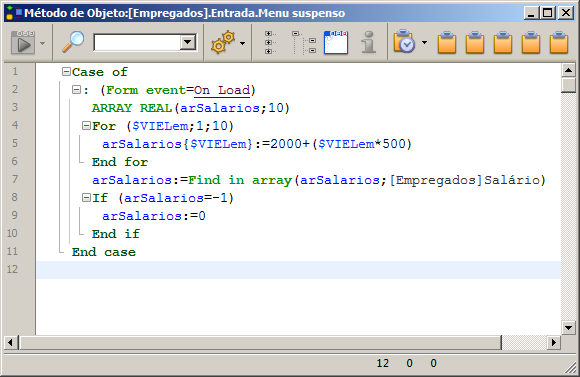Collapse the If (arSalarios=-1) block
The width and height of the screenshot is (580, 377).
[86, 198]
